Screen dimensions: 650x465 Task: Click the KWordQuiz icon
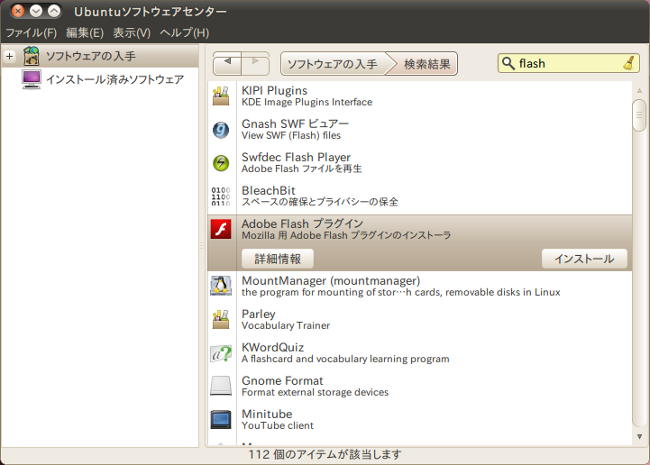(x=221, y=352)
